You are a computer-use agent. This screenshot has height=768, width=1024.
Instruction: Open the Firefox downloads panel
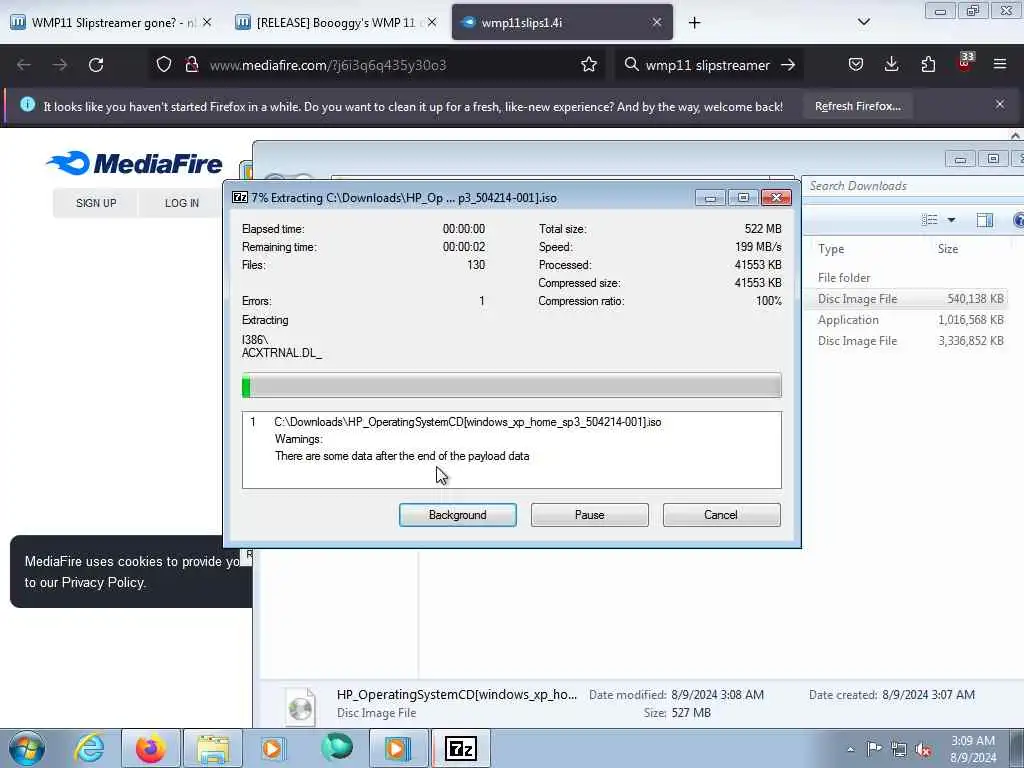(891, 65)
